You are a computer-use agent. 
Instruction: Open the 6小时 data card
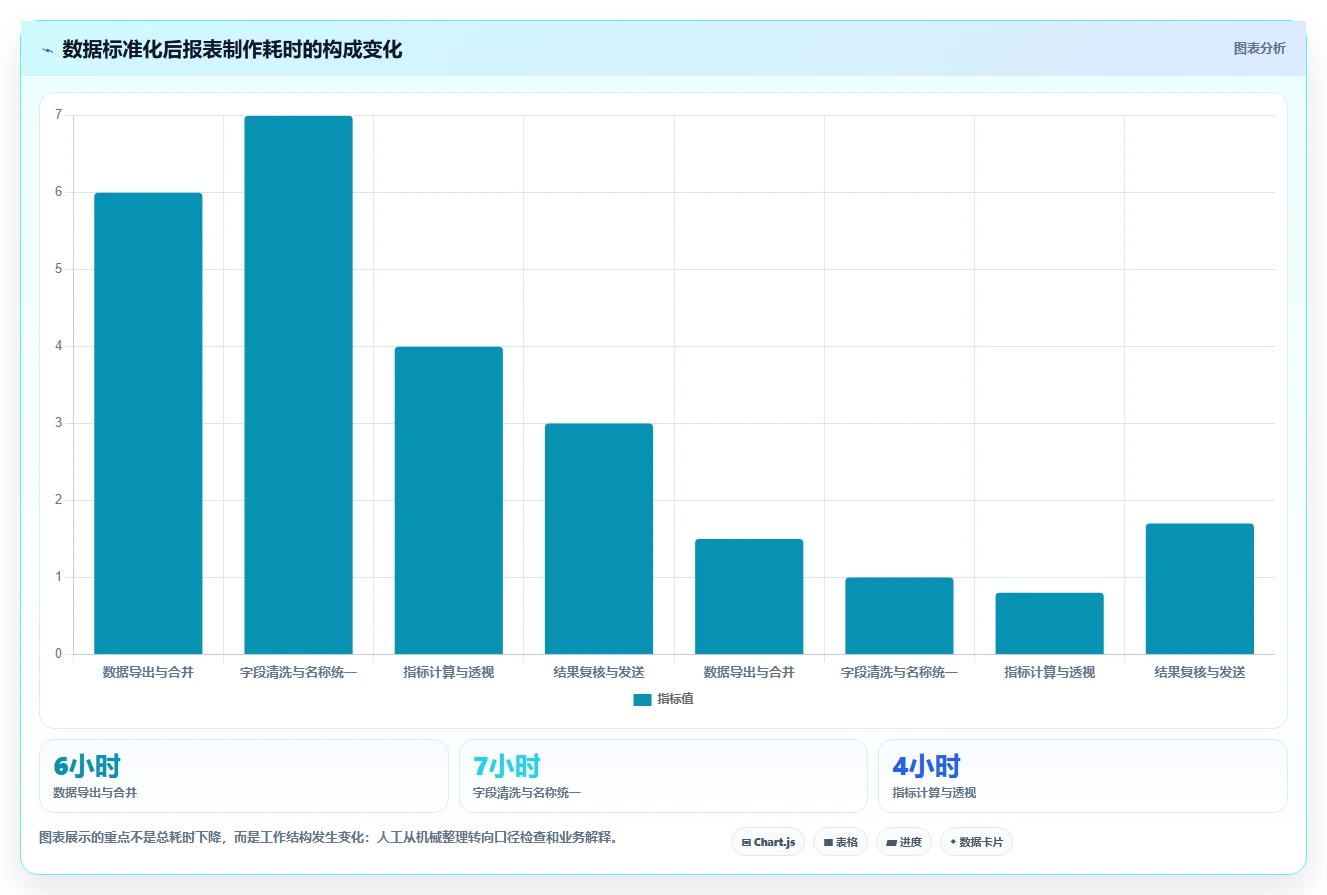click(x=244, y=776)
